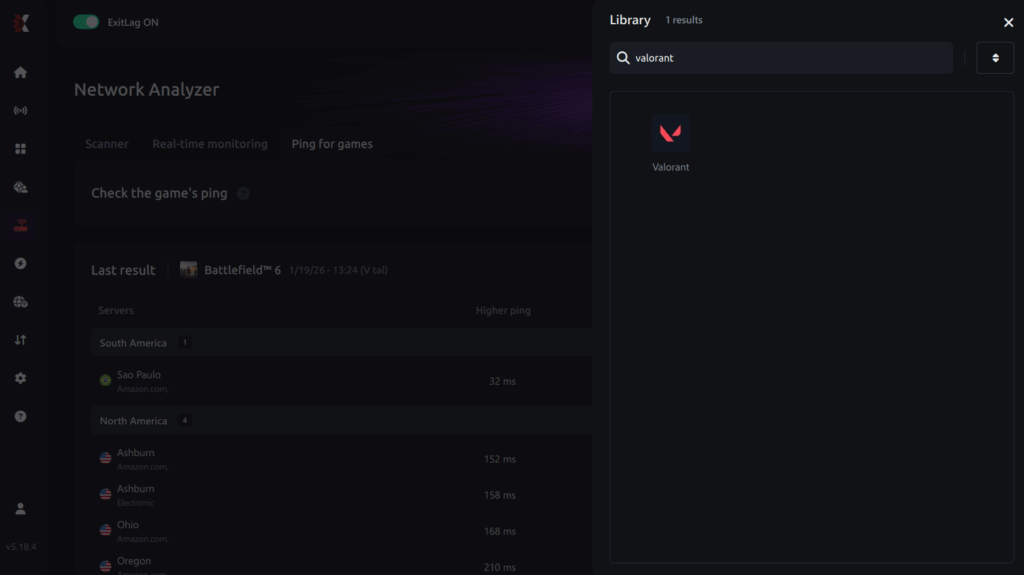Click the 168 ms ping value

click(x=500, y=531)
